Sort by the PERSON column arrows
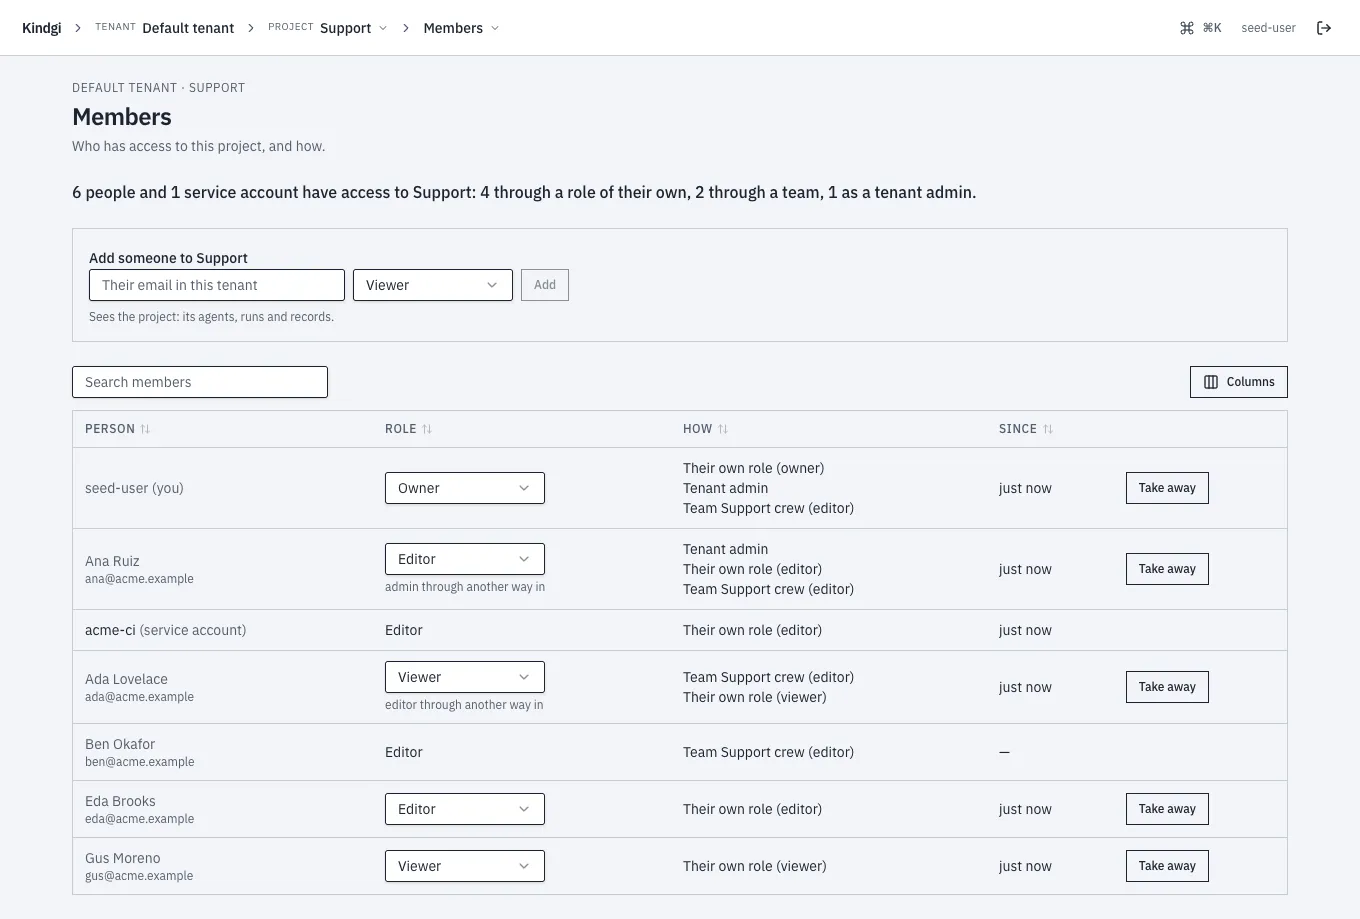Viewport: 1360px width, 919px height. coord(145,429)
